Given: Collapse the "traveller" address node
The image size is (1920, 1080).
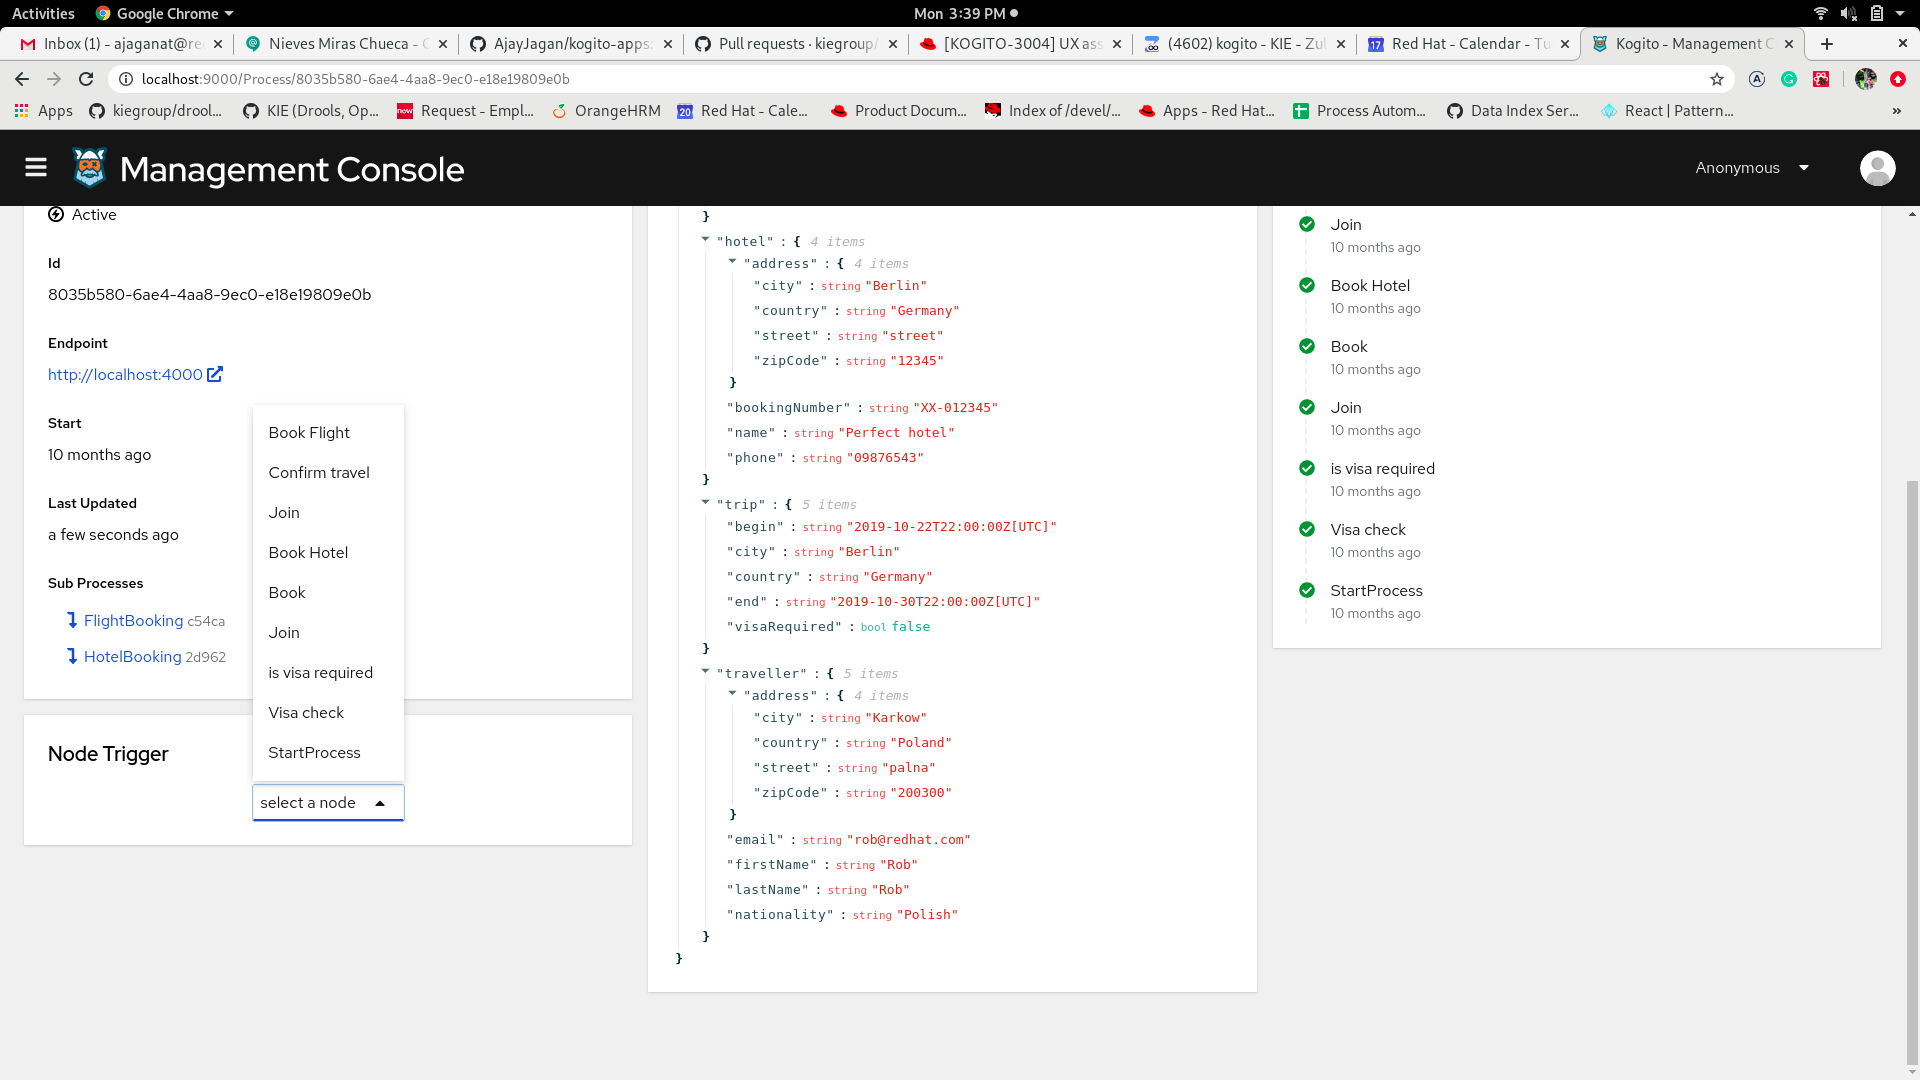Looking at the screenshot, I should (732, 694).
